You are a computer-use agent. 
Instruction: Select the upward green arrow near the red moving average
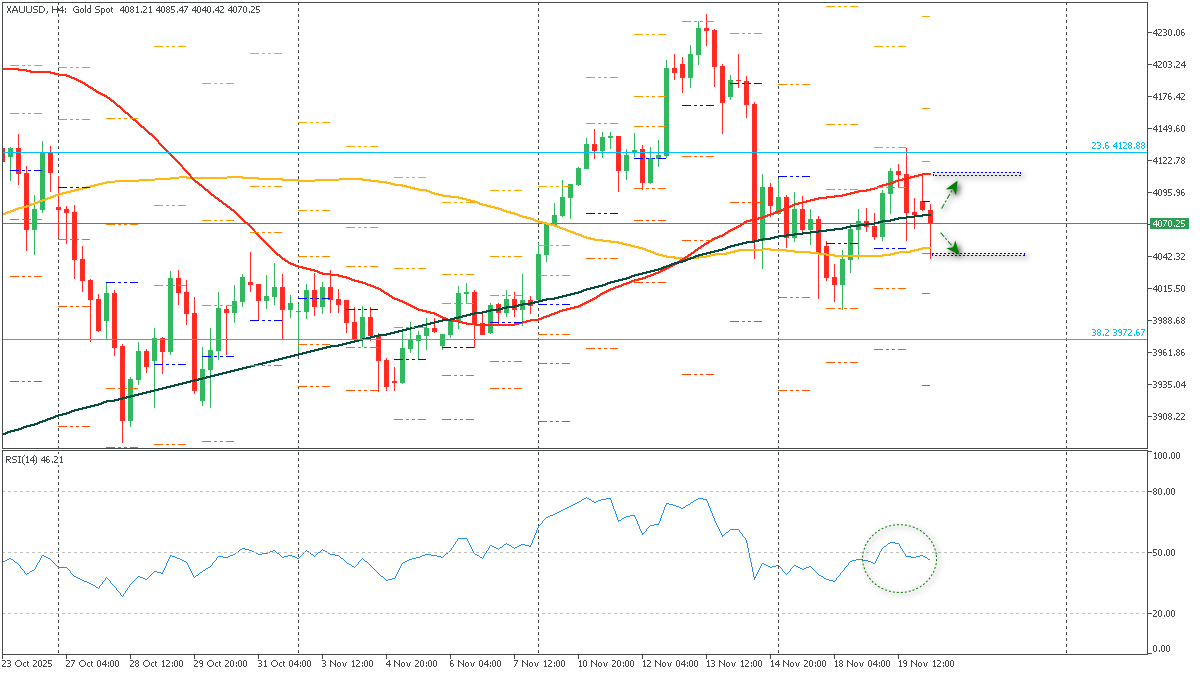(954, 188)
